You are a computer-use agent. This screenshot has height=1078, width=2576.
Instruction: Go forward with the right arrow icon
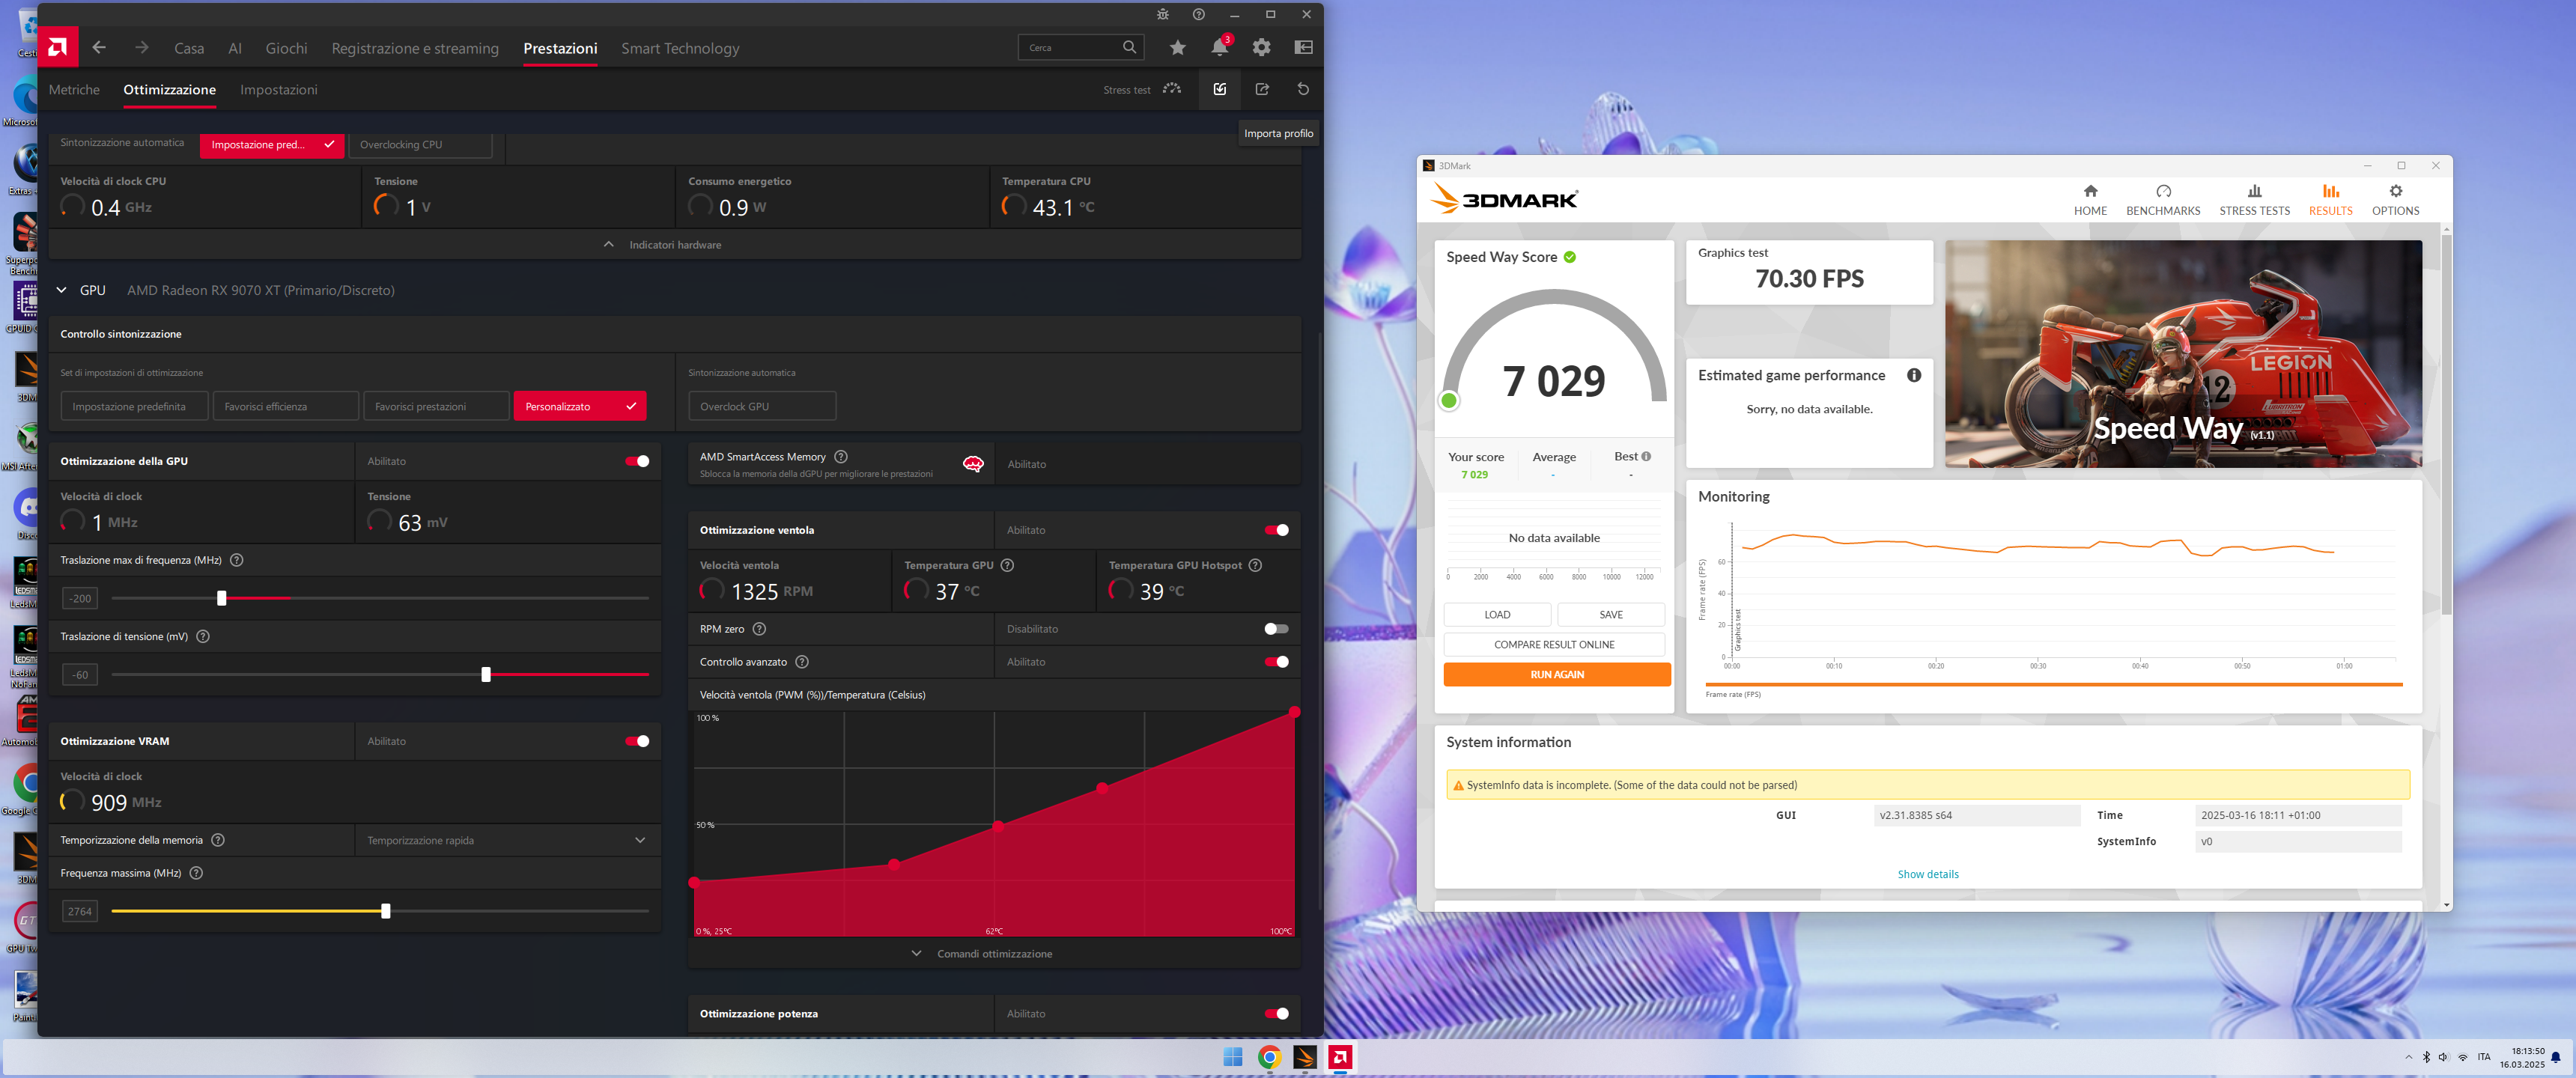(x=142, y=47)
